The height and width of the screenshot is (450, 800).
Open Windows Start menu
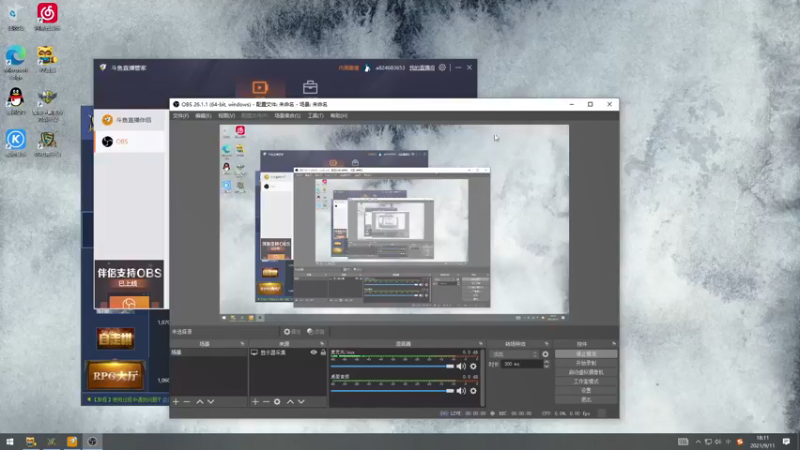click(x=10, y=441)
